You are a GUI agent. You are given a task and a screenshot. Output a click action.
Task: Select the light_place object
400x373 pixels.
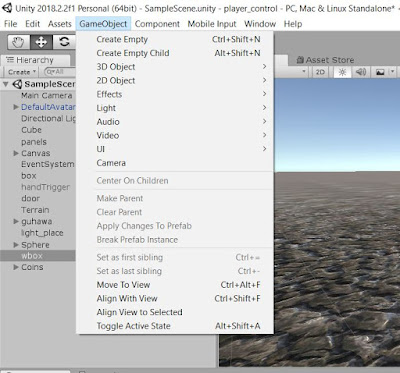point(42,233)
